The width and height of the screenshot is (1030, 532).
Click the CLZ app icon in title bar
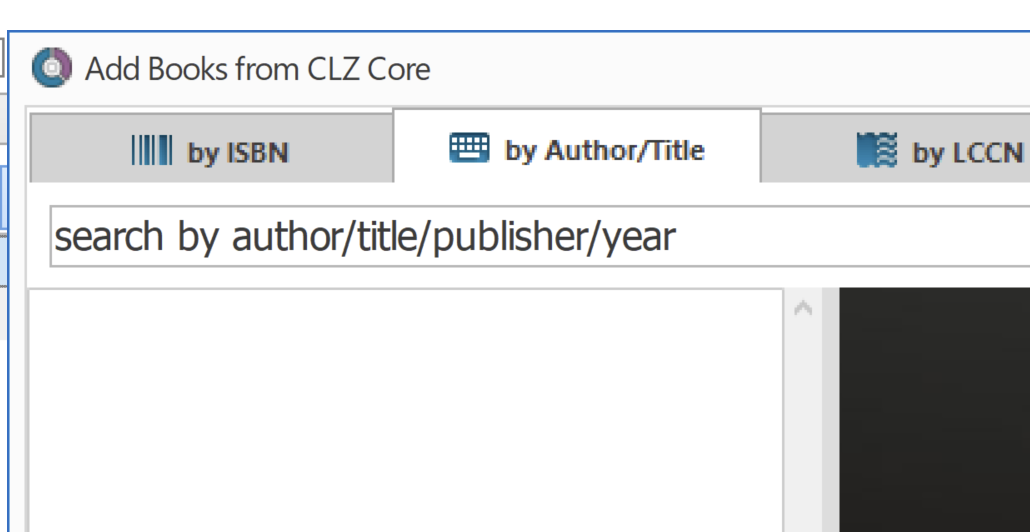(51, 68)
